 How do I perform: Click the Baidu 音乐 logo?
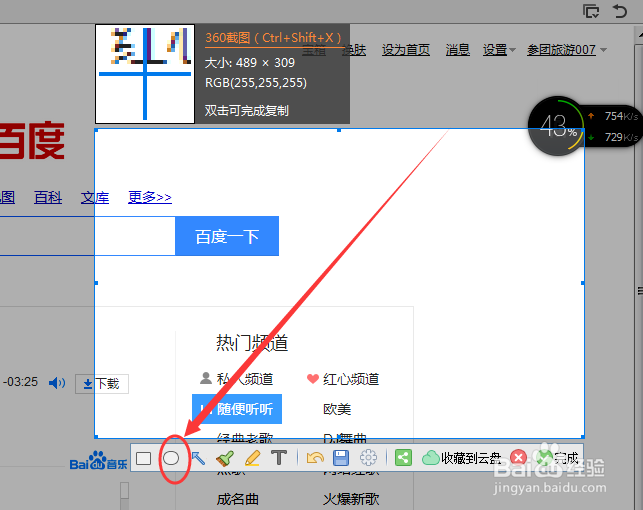coord(98,461)
